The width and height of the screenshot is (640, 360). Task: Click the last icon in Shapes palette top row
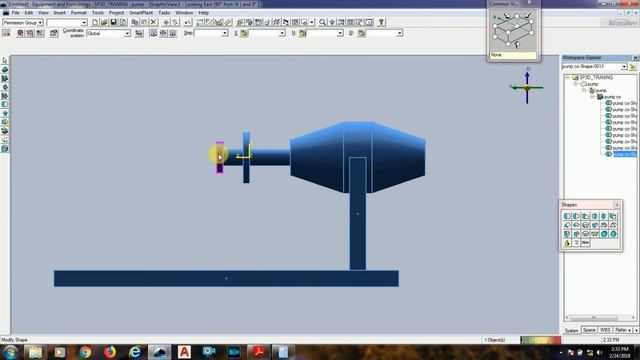point(613,216)
